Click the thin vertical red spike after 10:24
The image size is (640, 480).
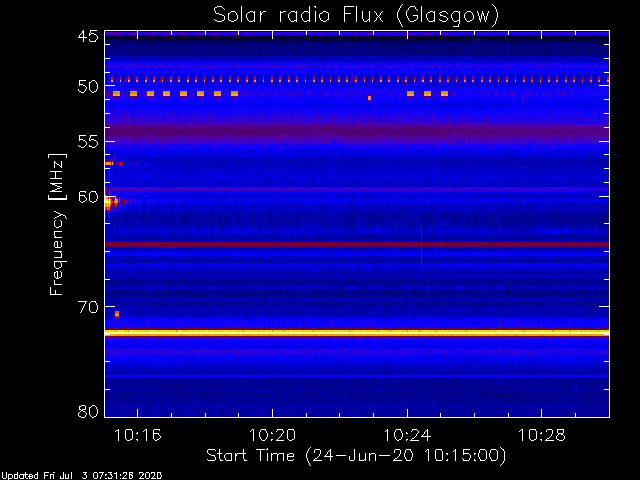[421, 246]
